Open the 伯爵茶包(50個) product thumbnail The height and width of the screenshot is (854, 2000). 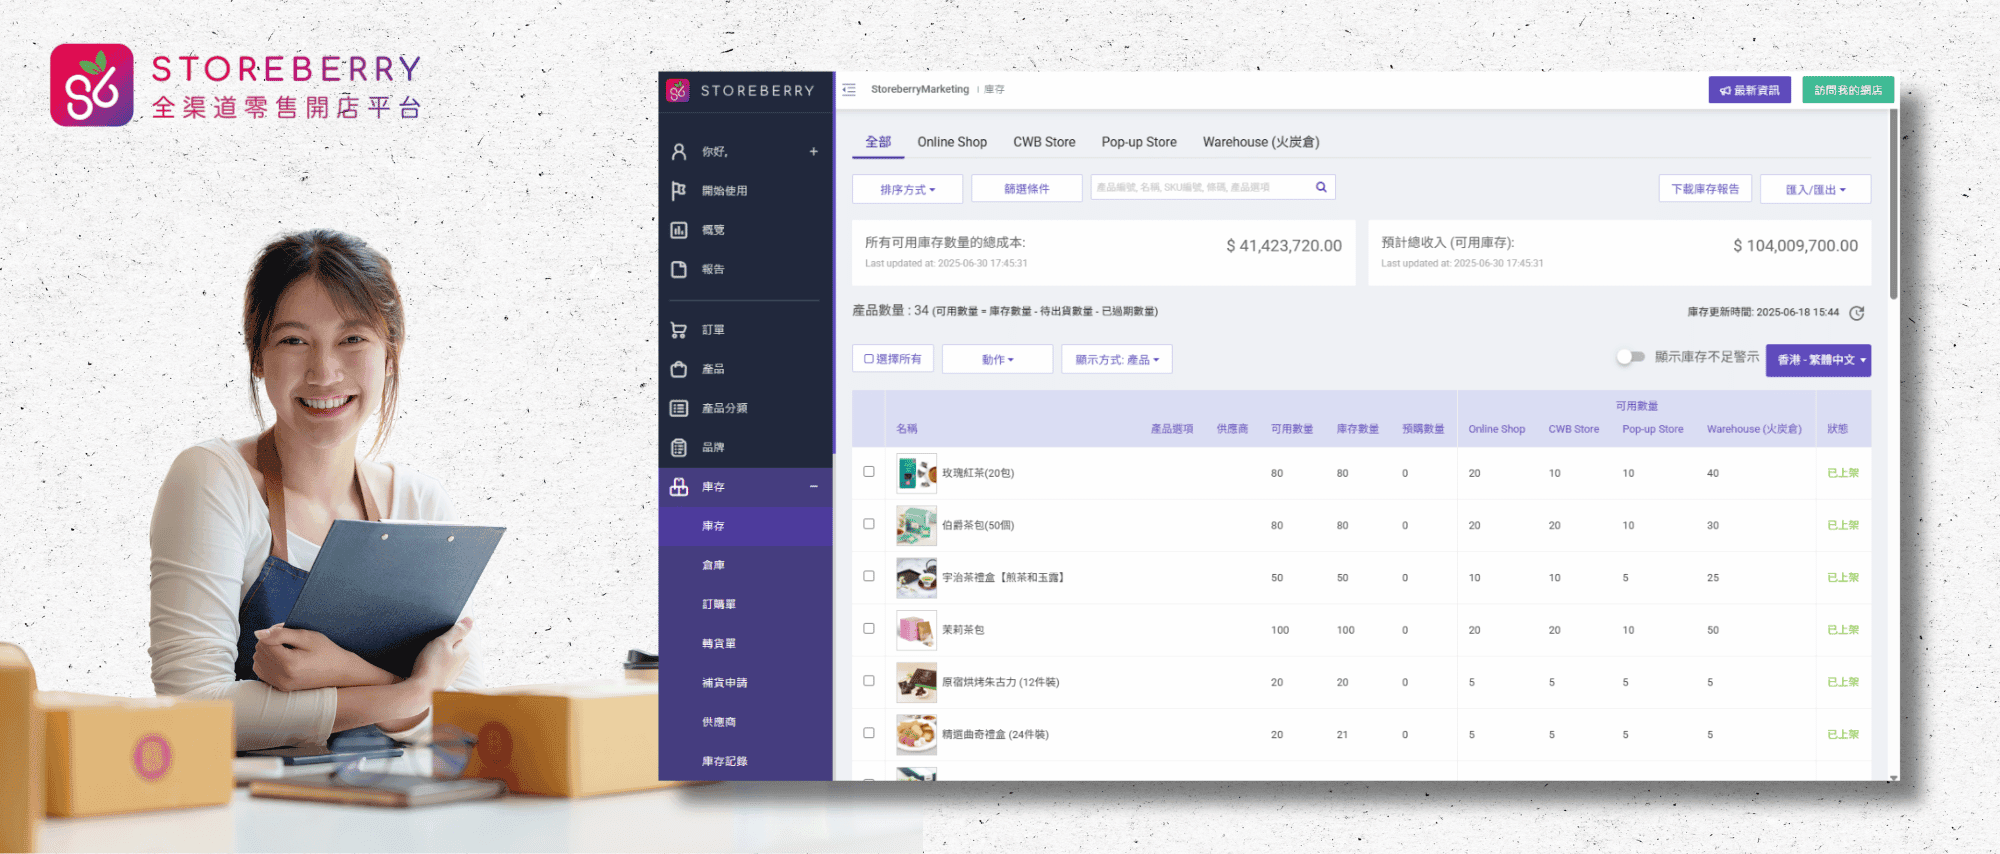coord(916,525)
